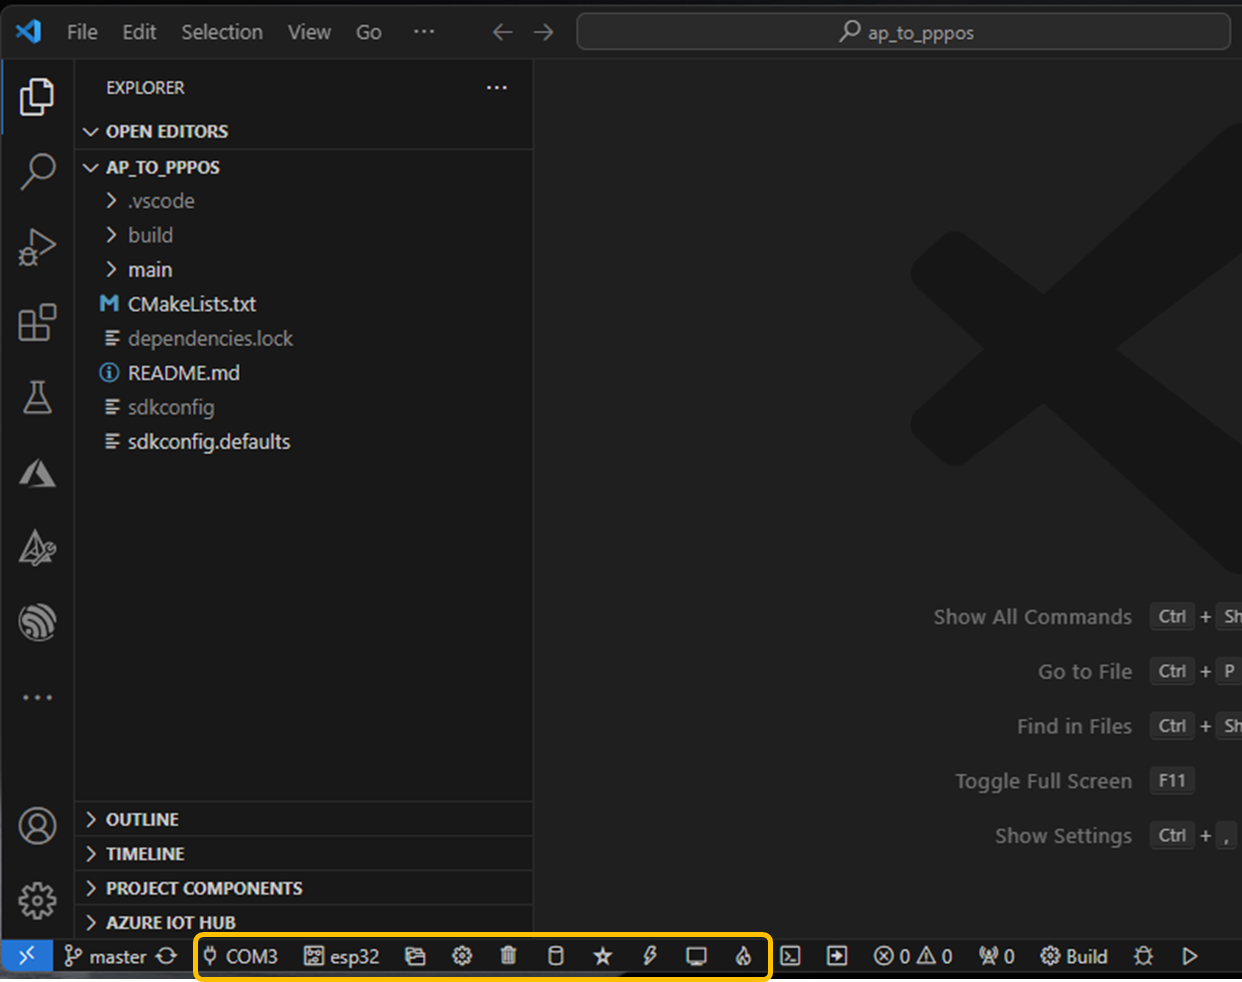This screenshot has height=982, width=1242.
Task: Click the debug bug icon in status bar
Action: coord(1143,956)
